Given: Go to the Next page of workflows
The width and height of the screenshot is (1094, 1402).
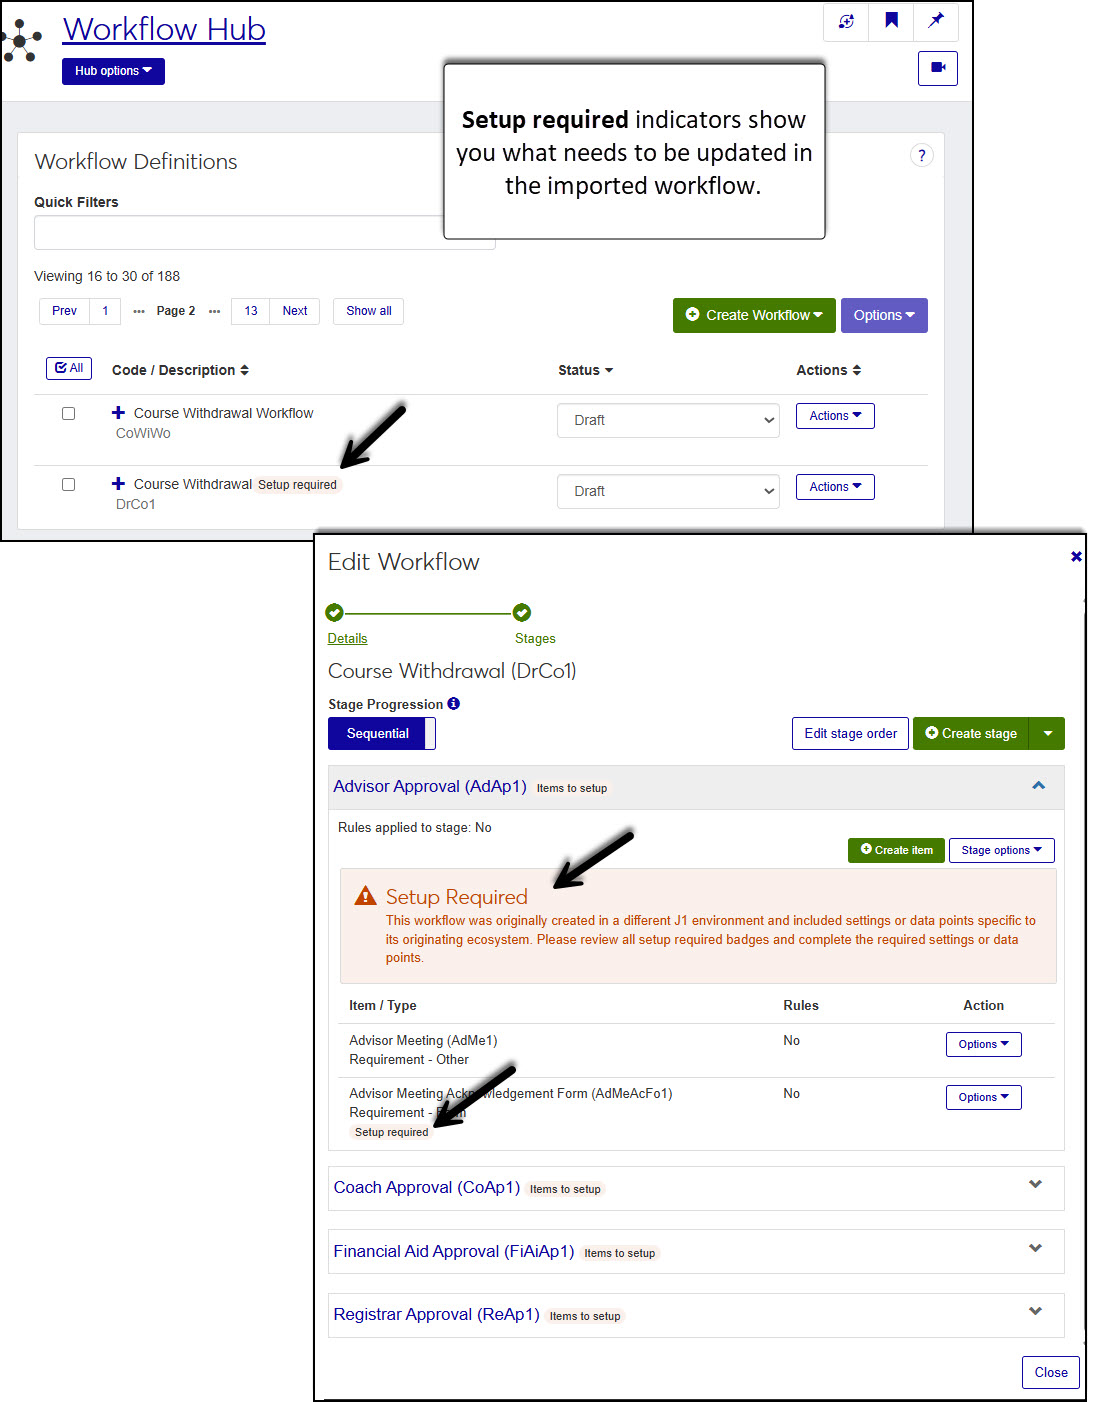Looking at the screenshot, I should click(295, 311).
